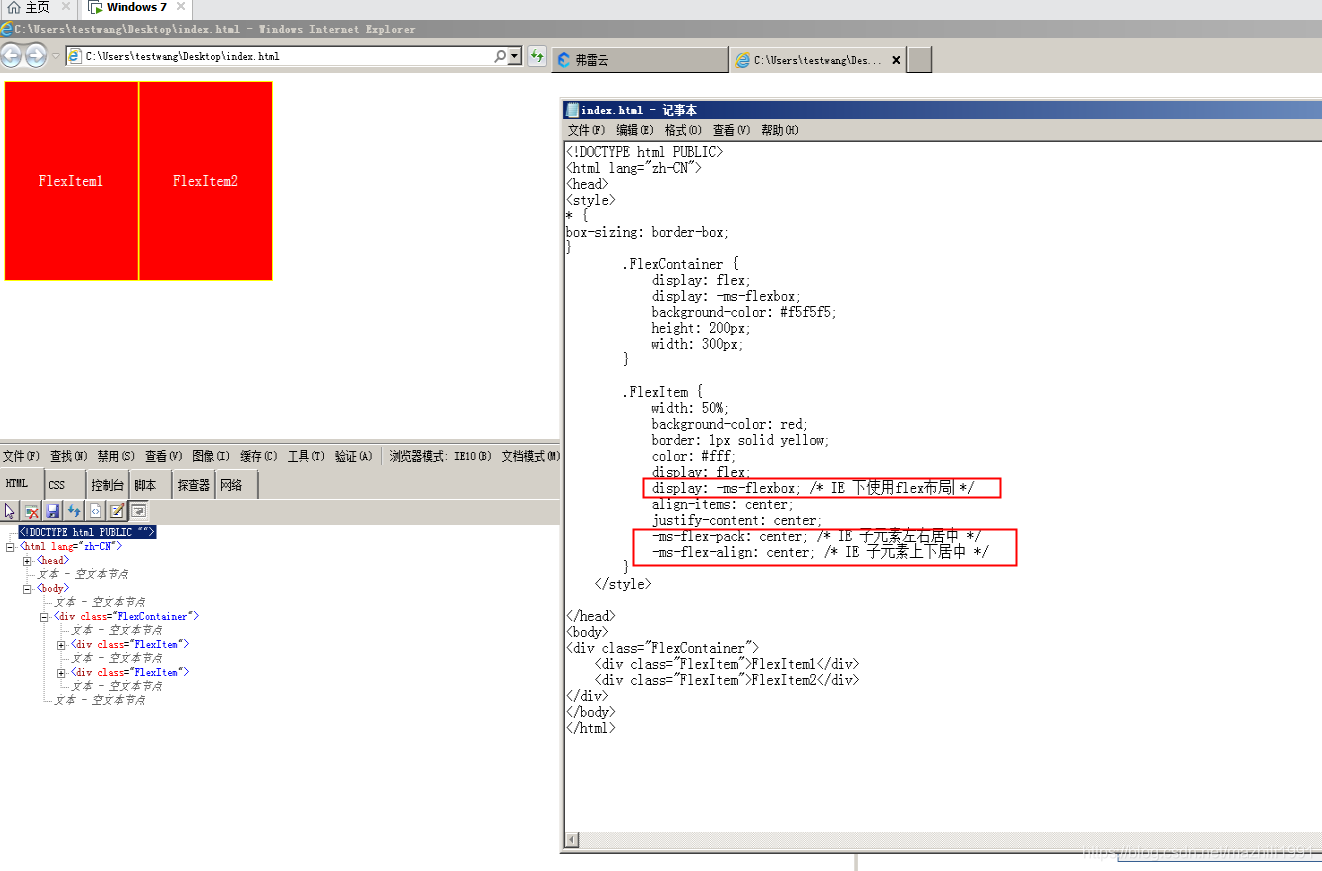This screenshot has height=871, width=1322.
Task: Close the 主页 tab
Action: (66, 7)
